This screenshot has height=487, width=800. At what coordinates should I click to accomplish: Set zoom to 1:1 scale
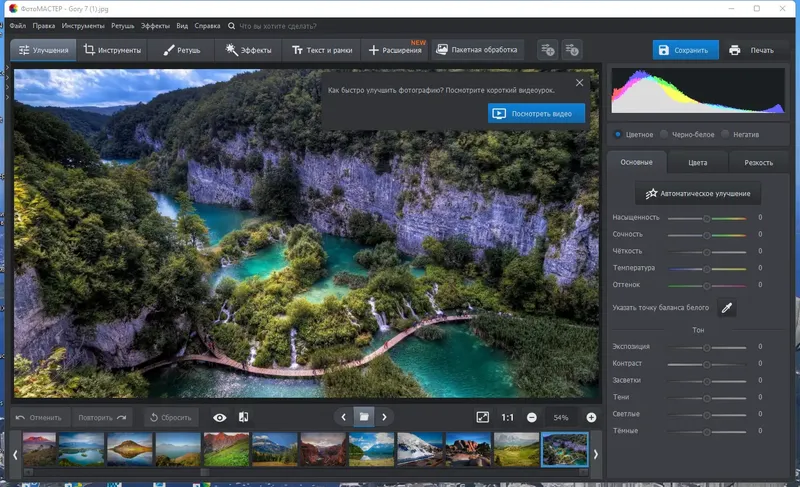[x=507, y=417]
